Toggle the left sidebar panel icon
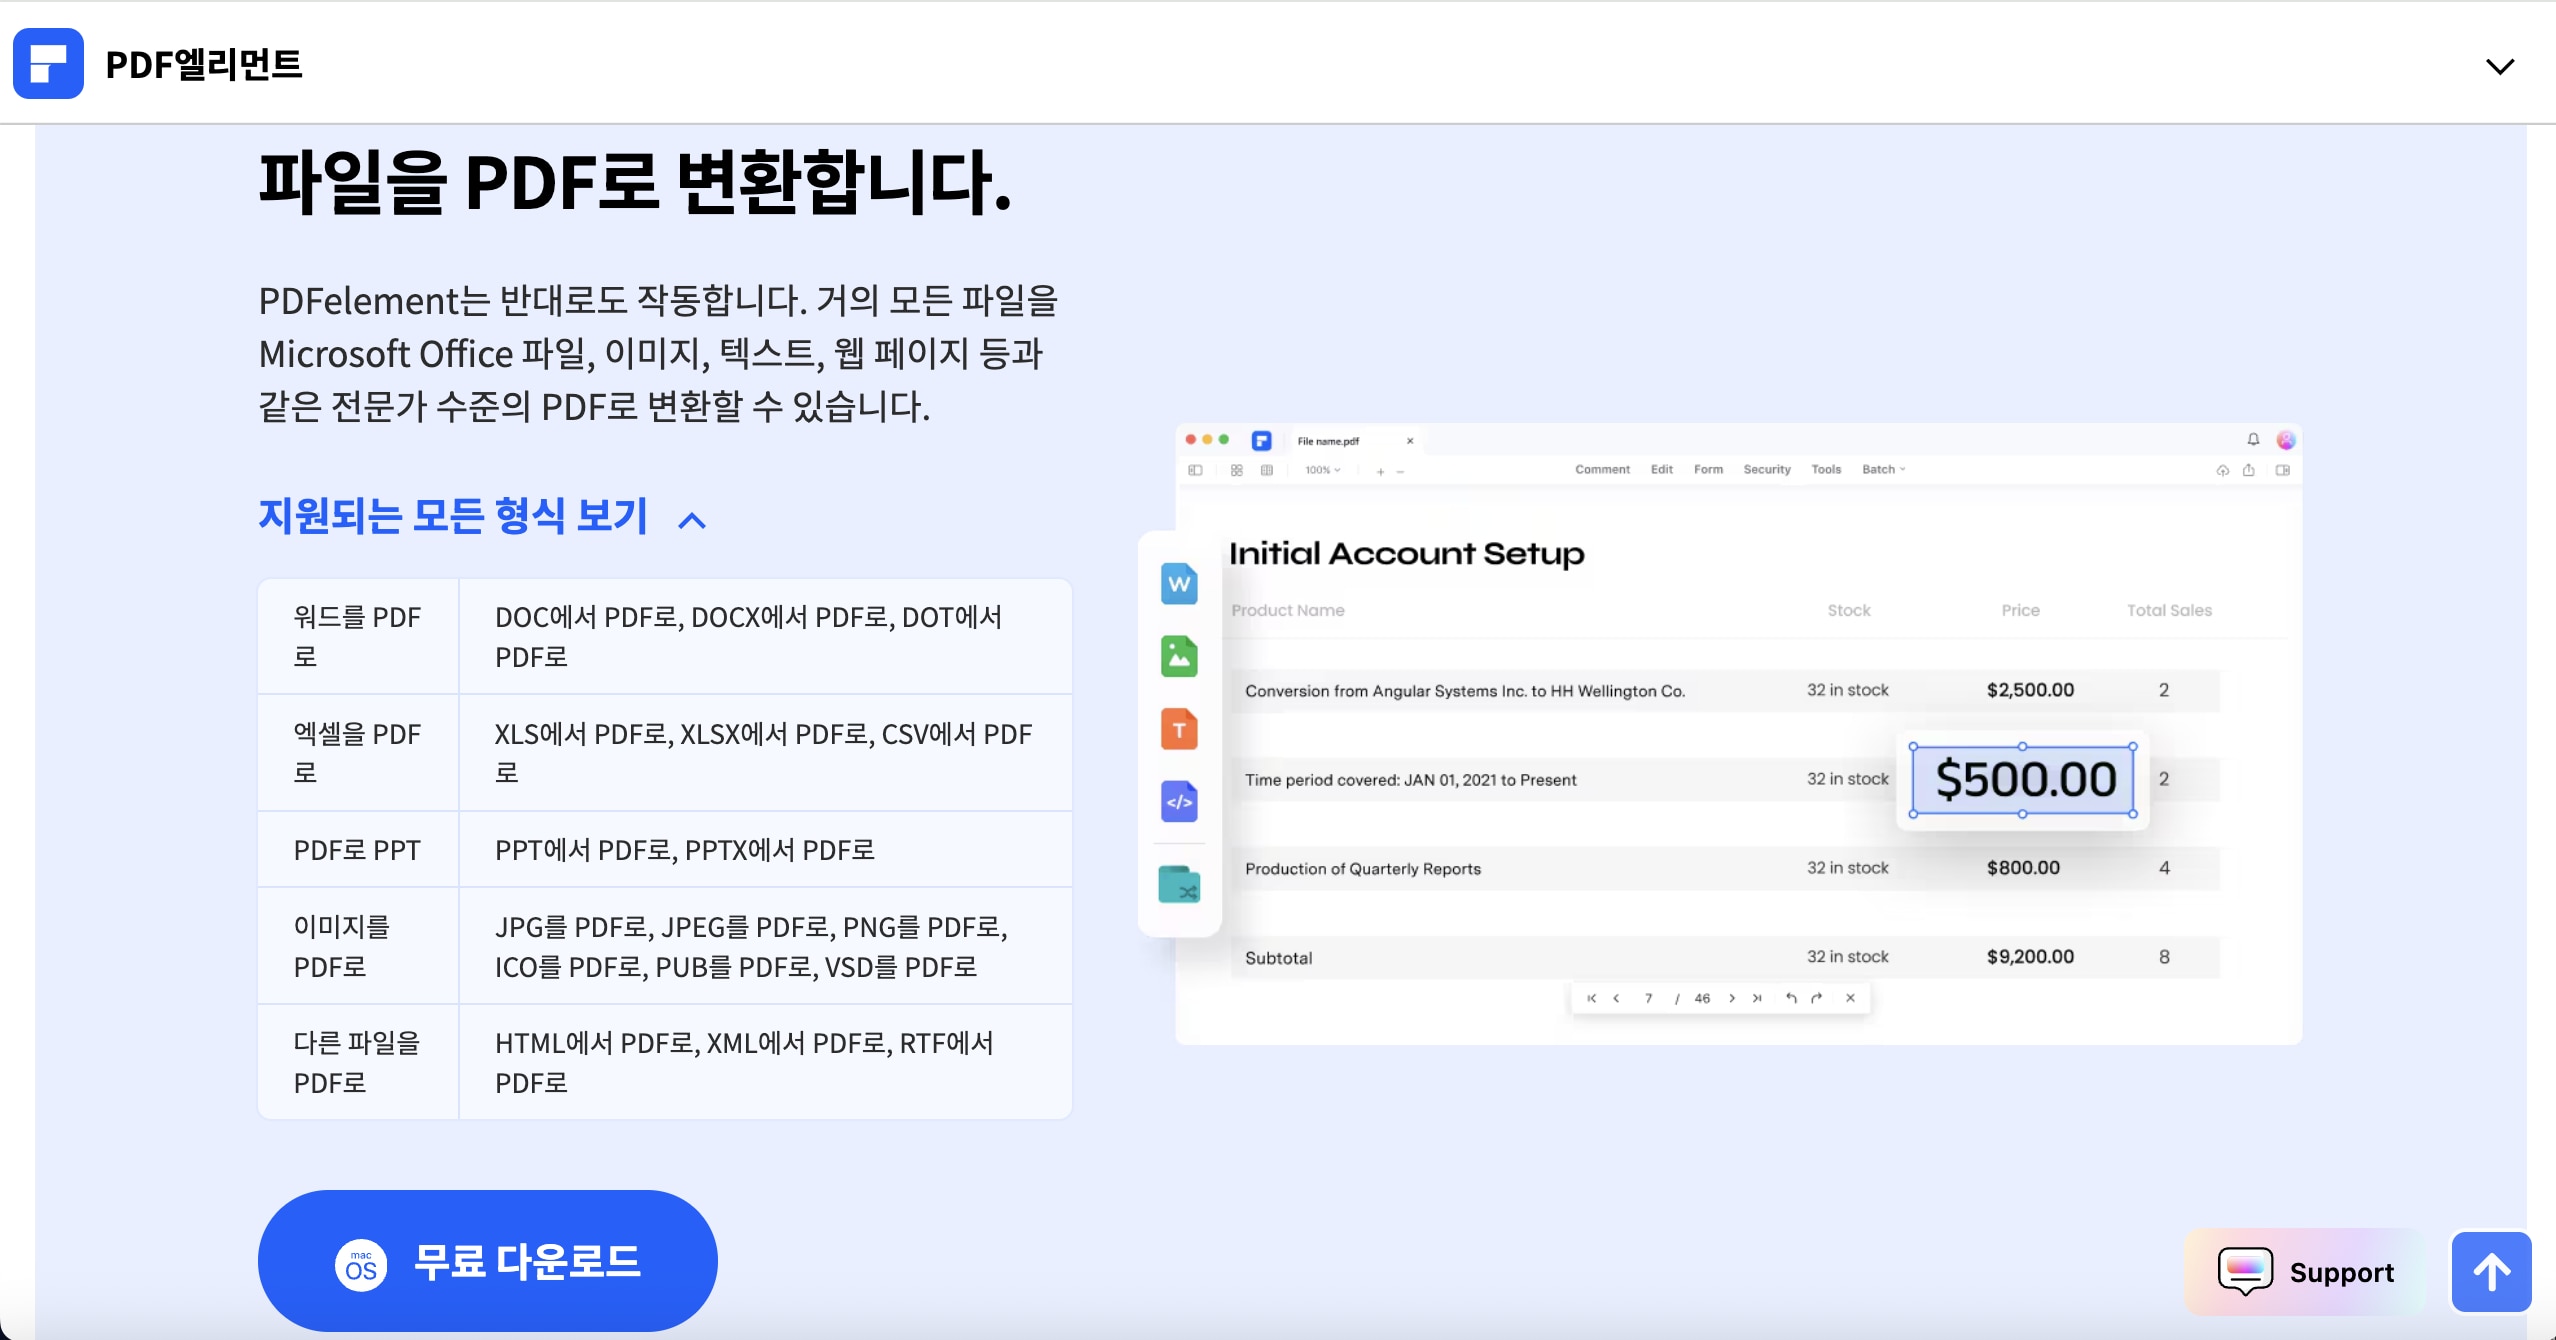Screen dimensions: 2556x1340 click(1195, 470)
